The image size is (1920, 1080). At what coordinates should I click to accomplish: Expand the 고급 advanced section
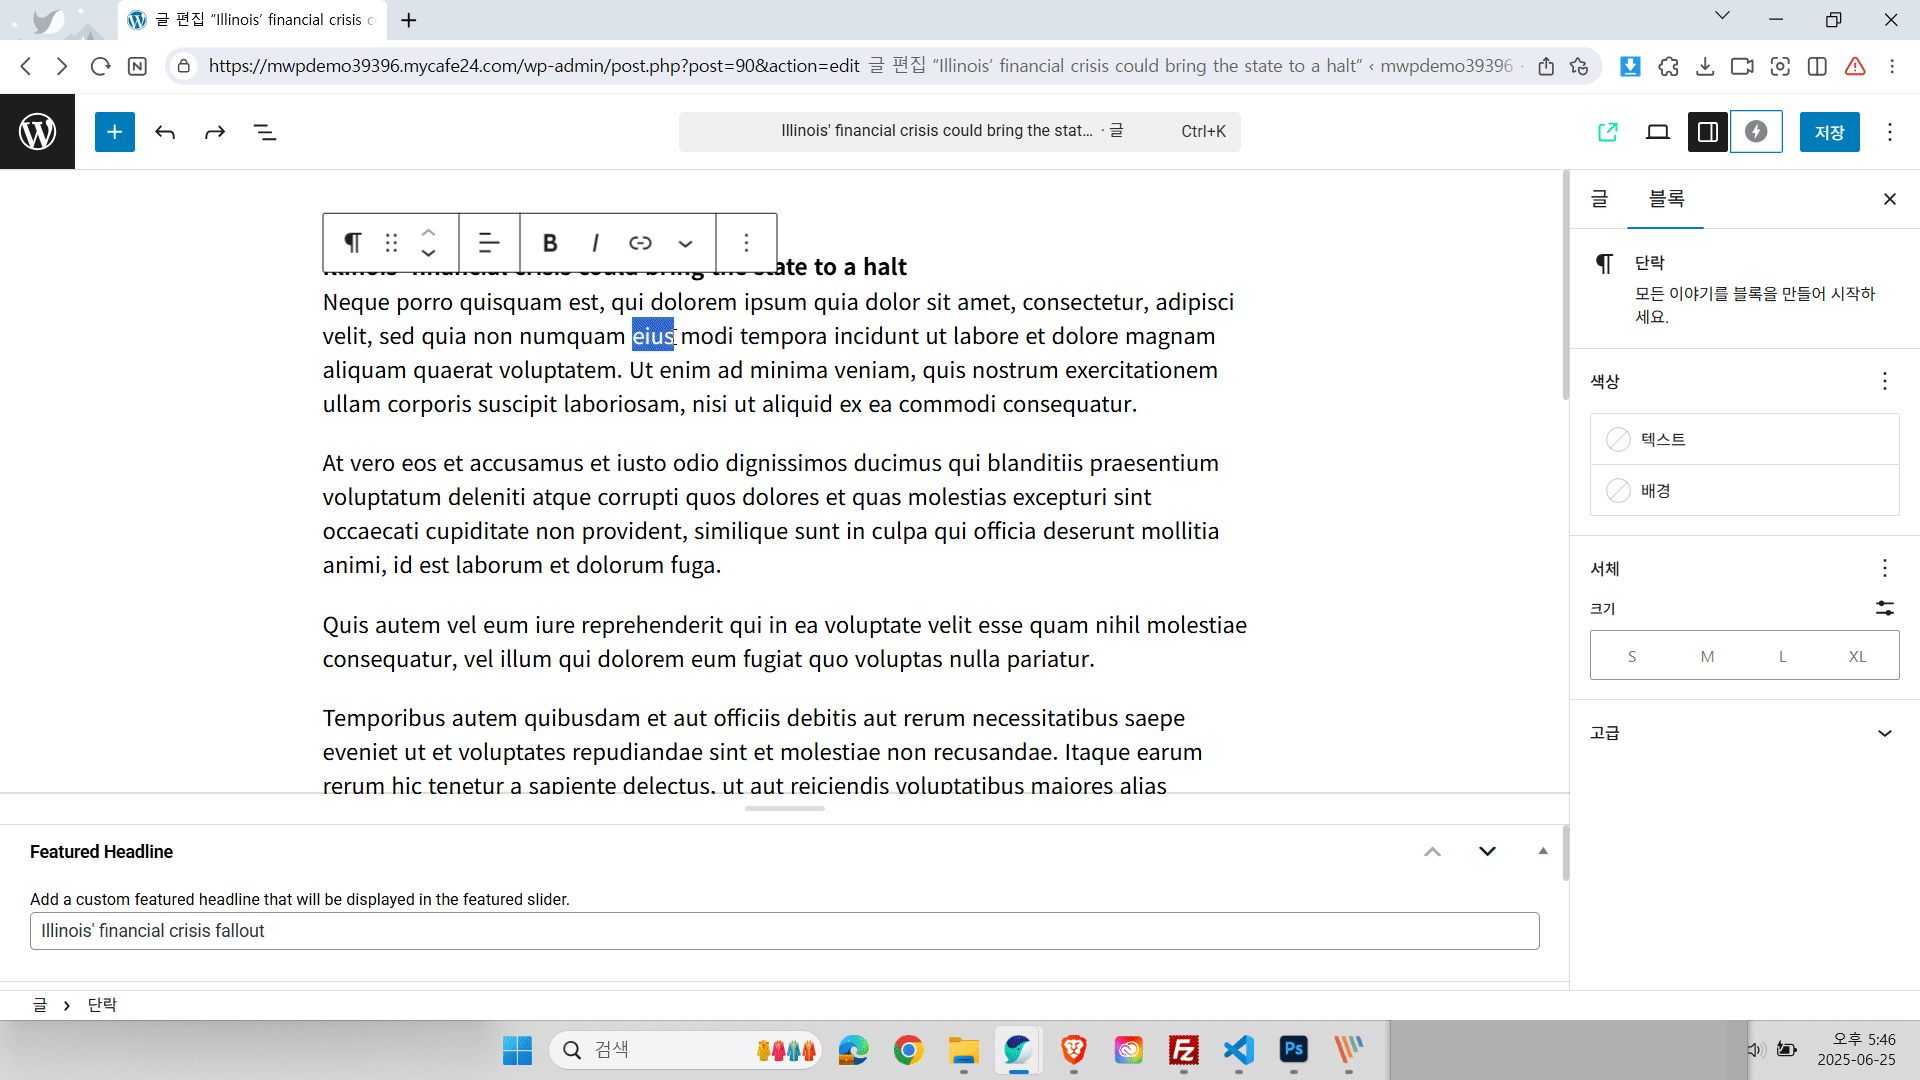coord(1744,733)
